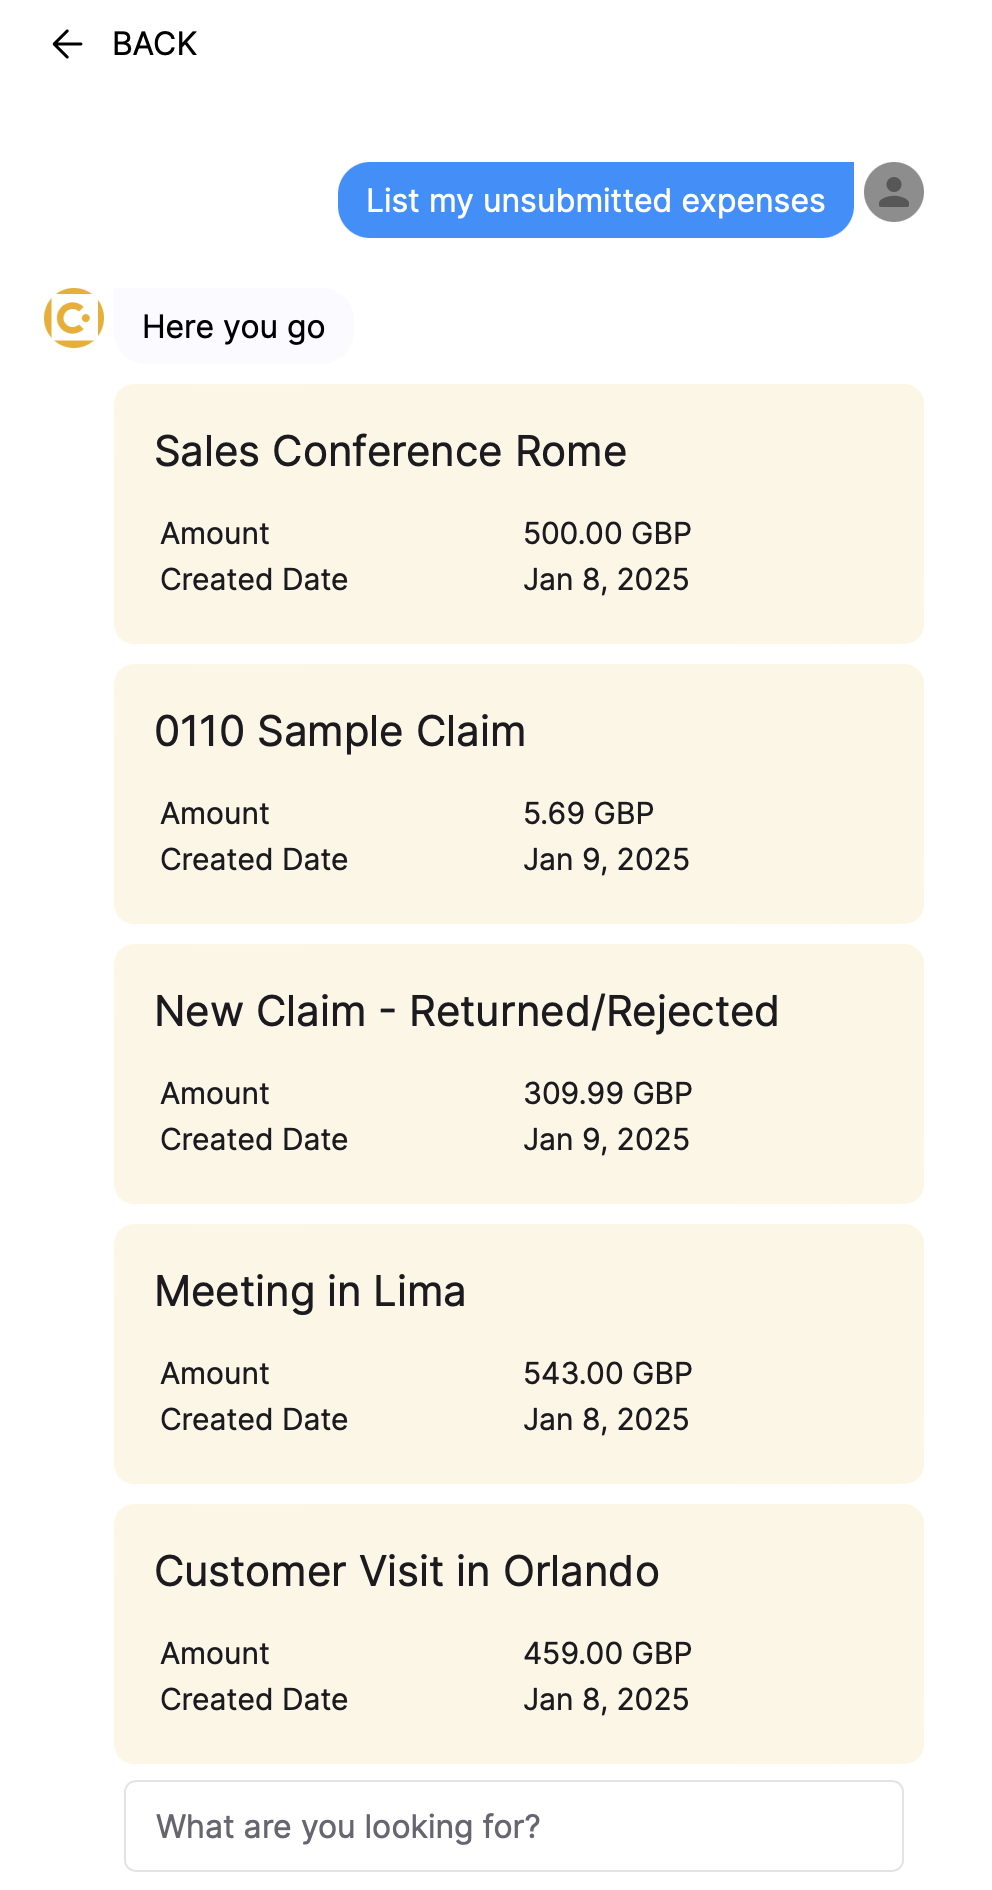
Task: Click the user profile avatar icon
Action: point(894,192)
